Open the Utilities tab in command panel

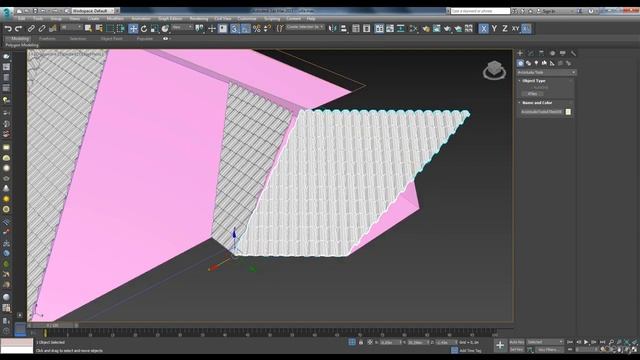pos(573,53)
